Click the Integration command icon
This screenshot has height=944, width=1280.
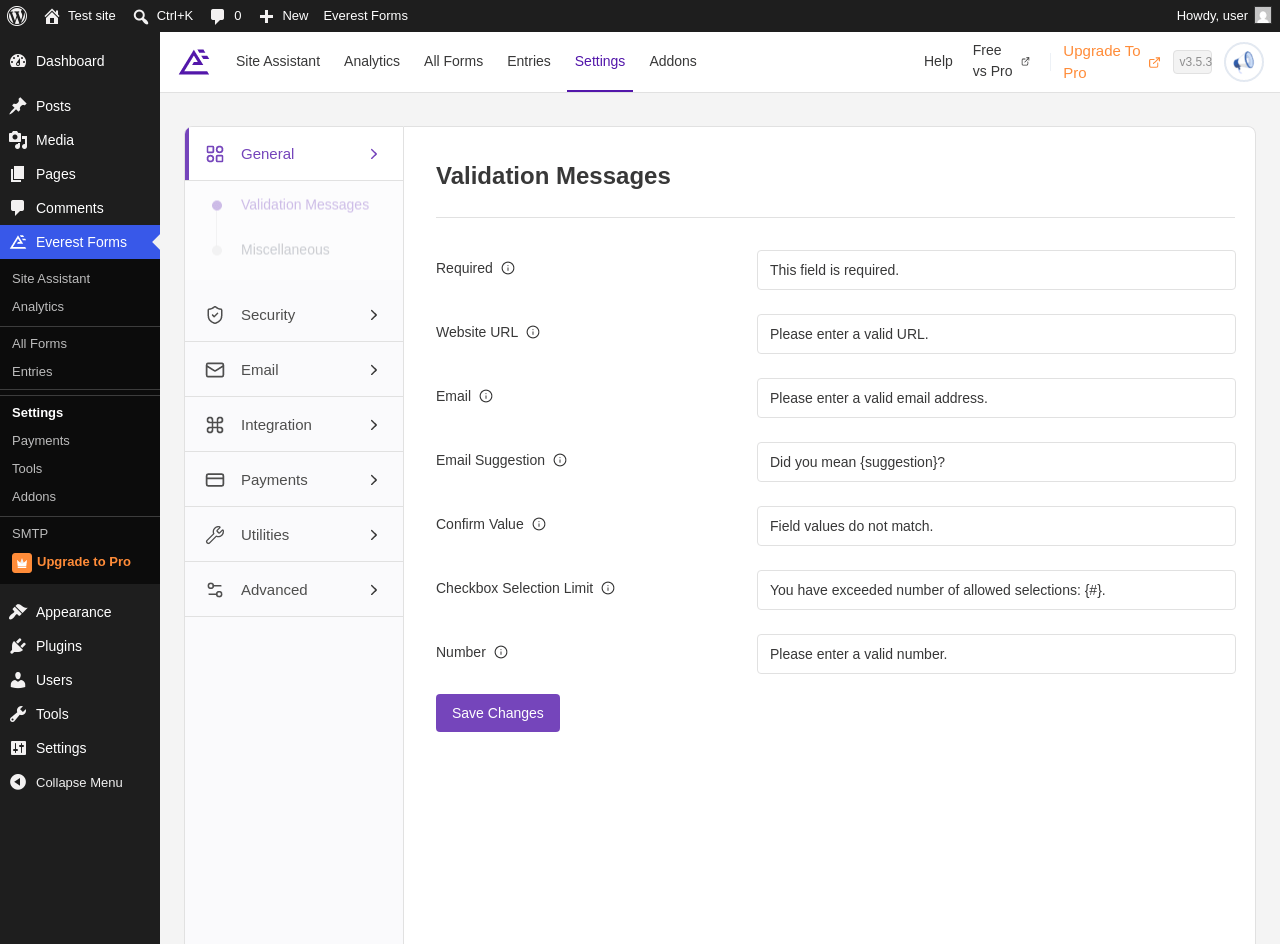215,425
